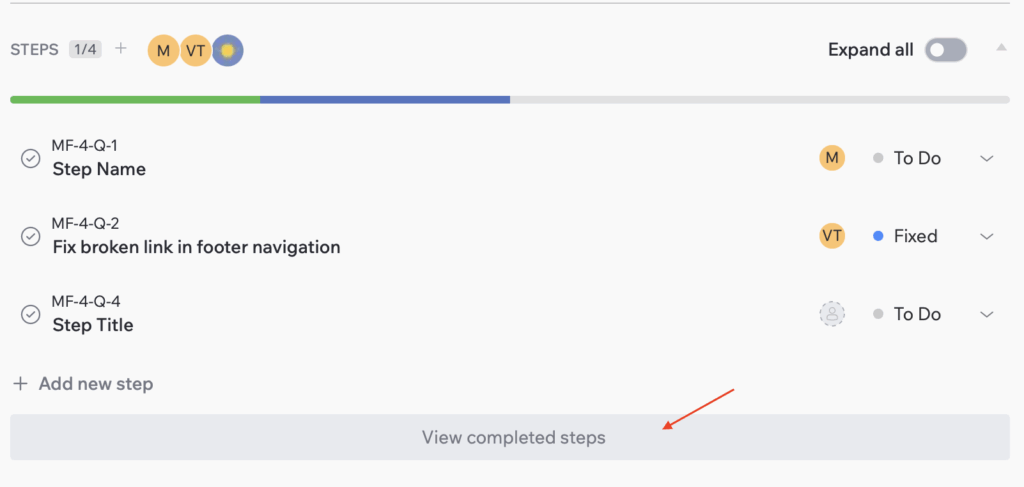Mark step MF-4-Q-4 complete via circle check
This screenshot has height=487, width=1024.
coord(31,314)
